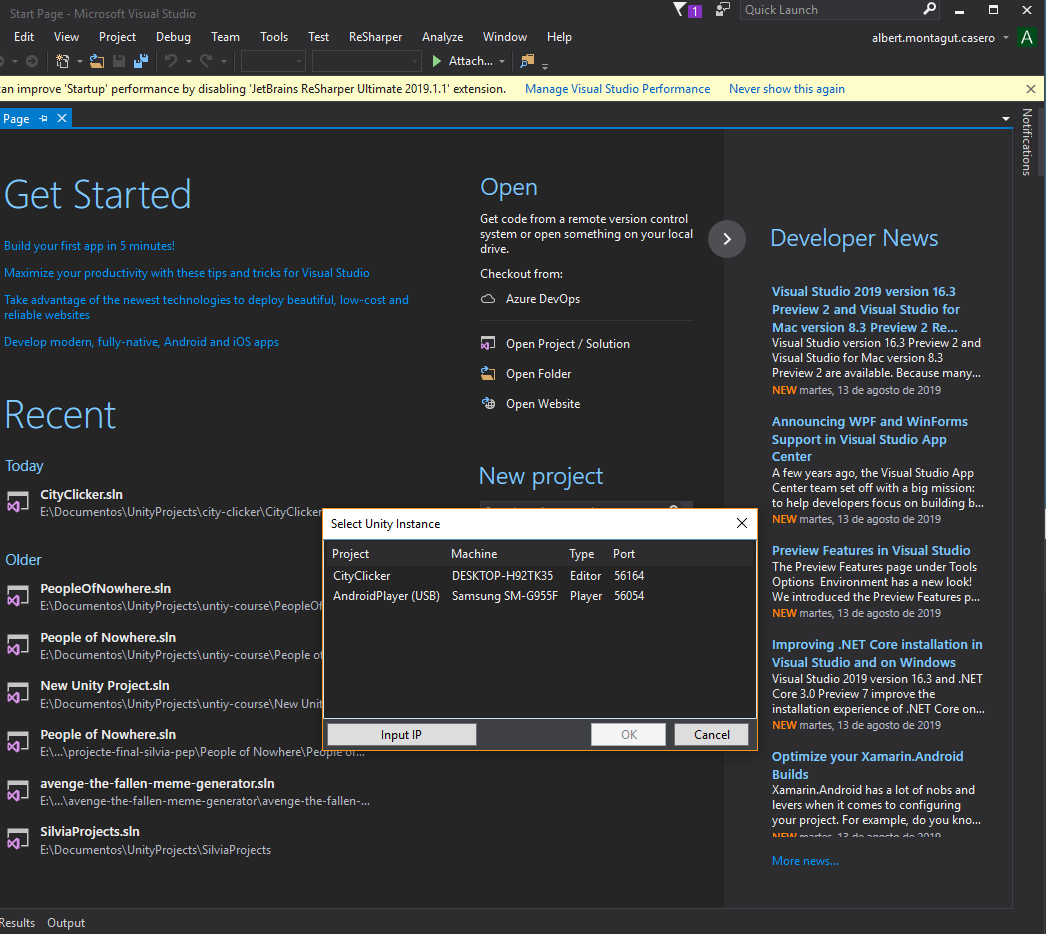
Task: Select the CityClicker row in instance list
Action: click(x=539, y=576)
